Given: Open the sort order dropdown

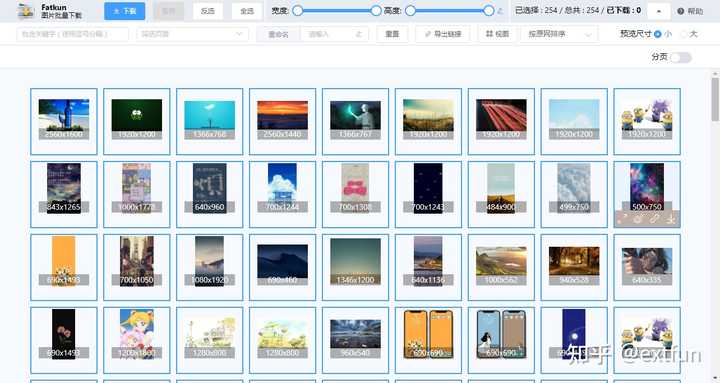Looking at the screenshot, I should (559, 34).
